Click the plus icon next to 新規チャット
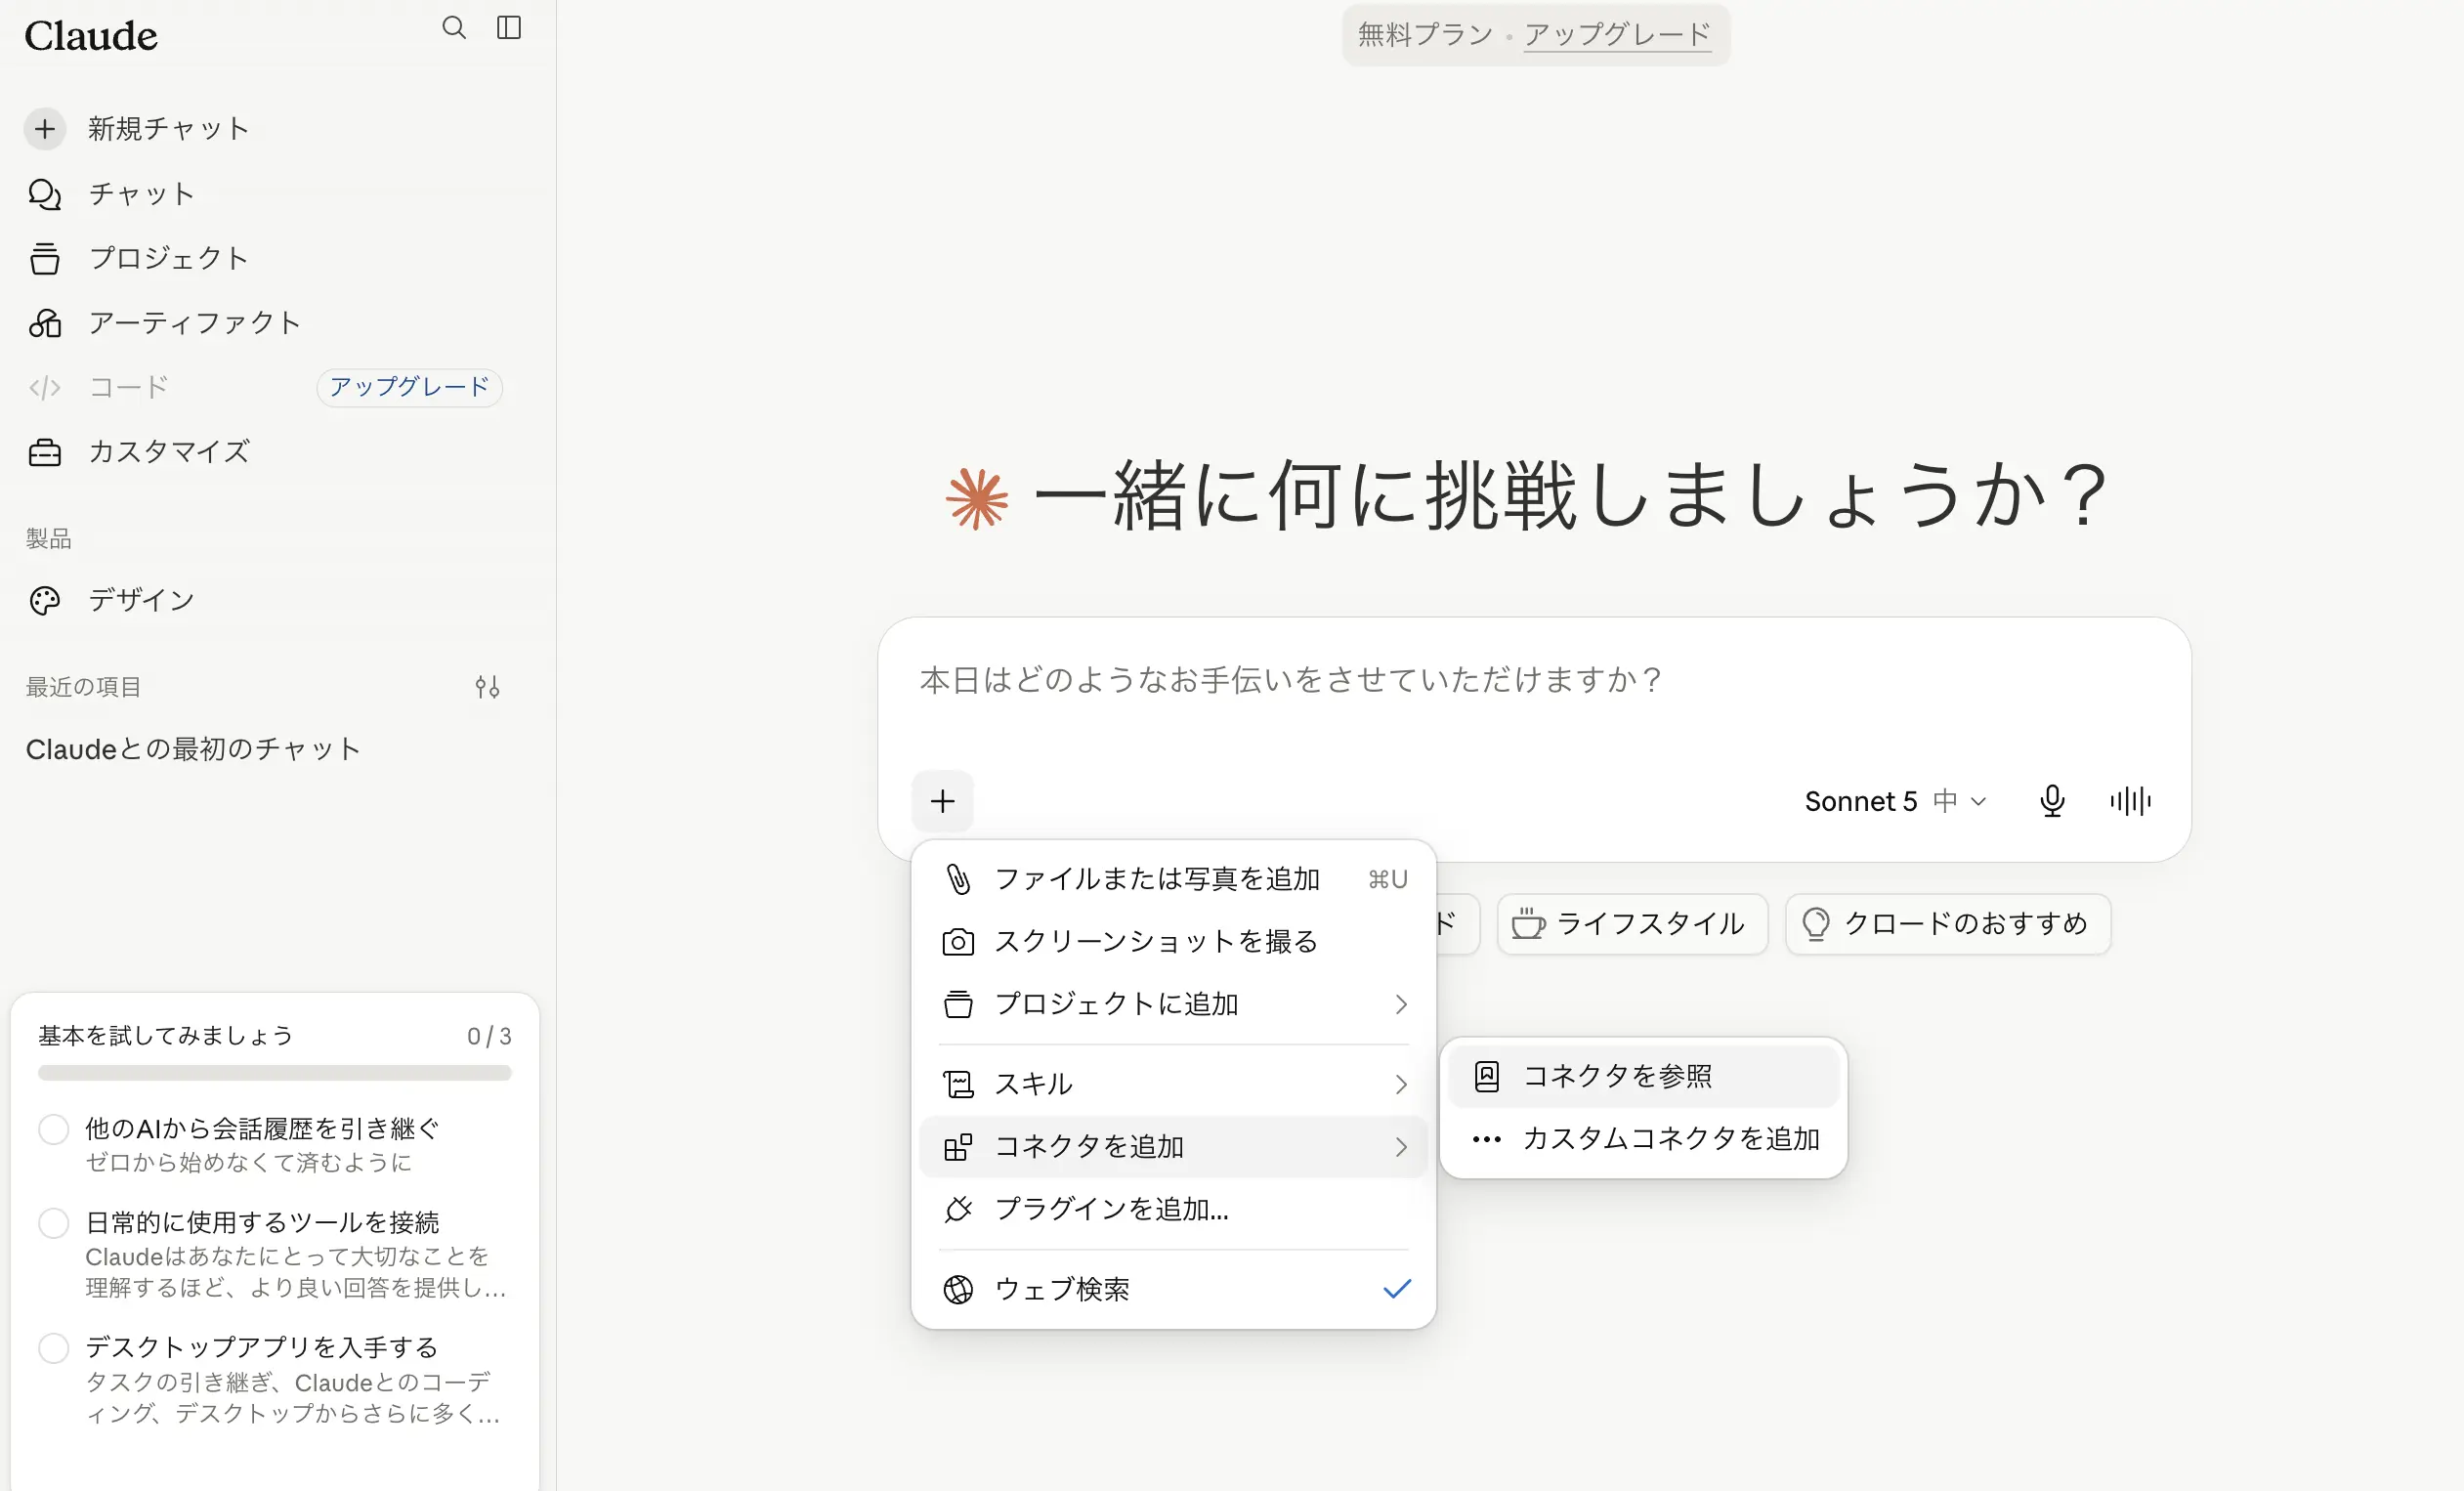2464x1491 pixels. pyautogui.click(x=45, y=129)
